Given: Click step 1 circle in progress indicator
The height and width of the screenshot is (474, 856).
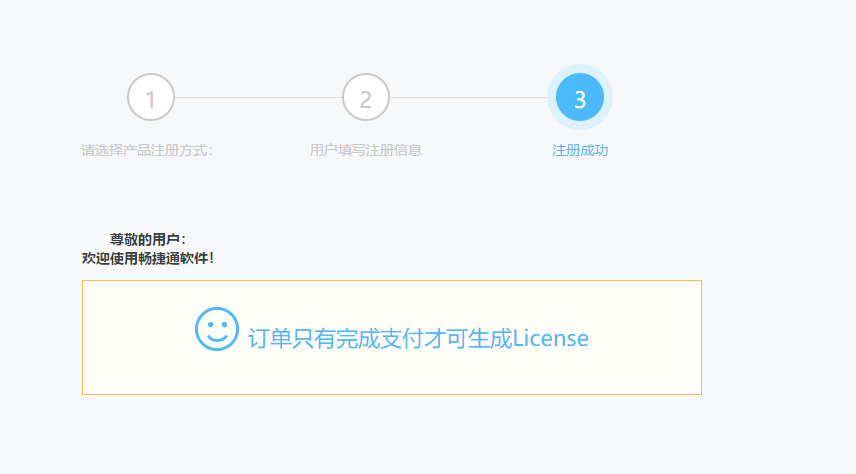Looking at the screenshot, I should tap(151, 97).
